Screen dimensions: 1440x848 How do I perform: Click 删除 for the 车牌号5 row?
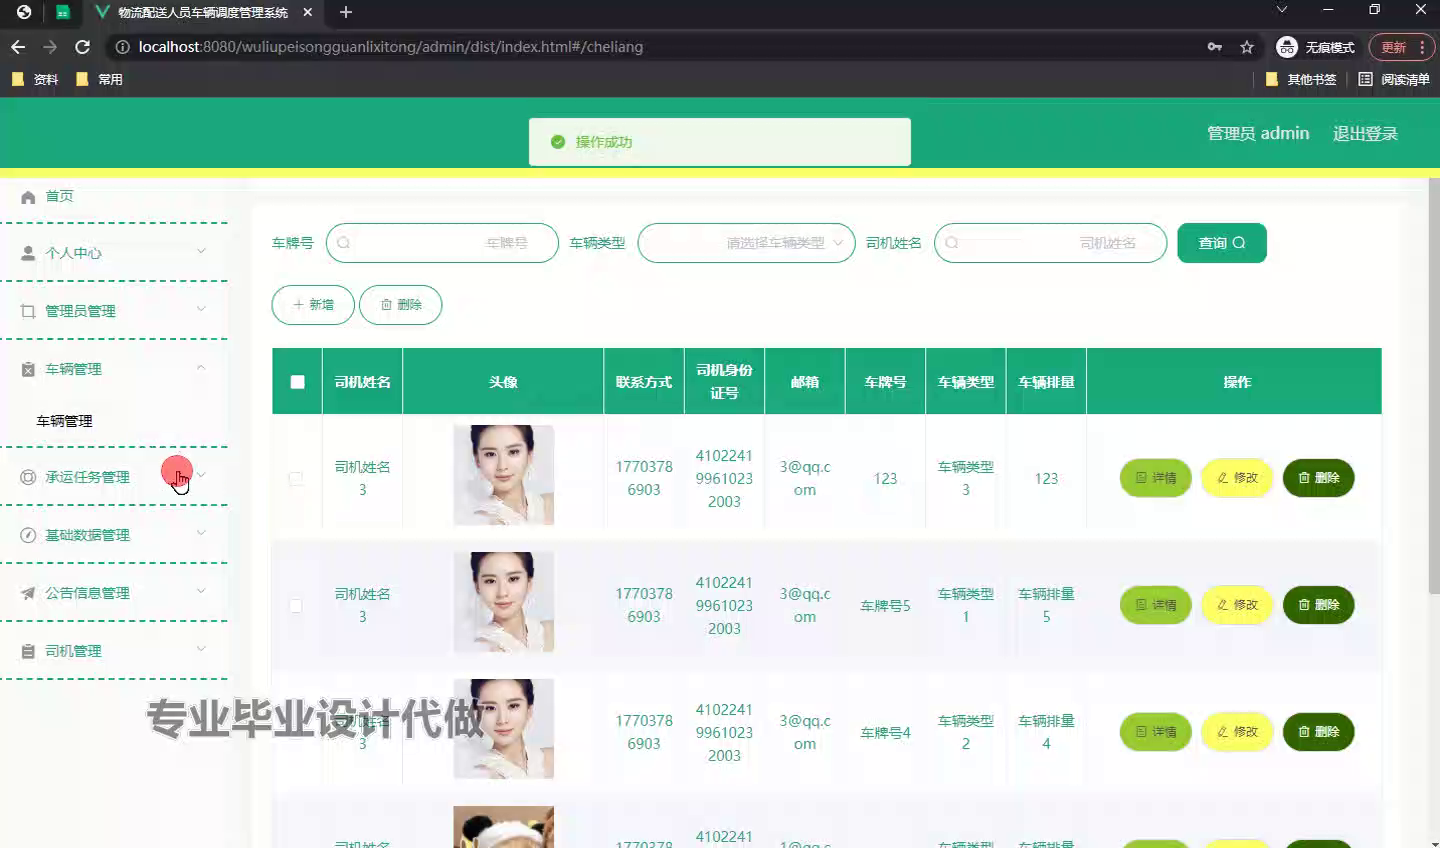click(x=1318, y=605)
